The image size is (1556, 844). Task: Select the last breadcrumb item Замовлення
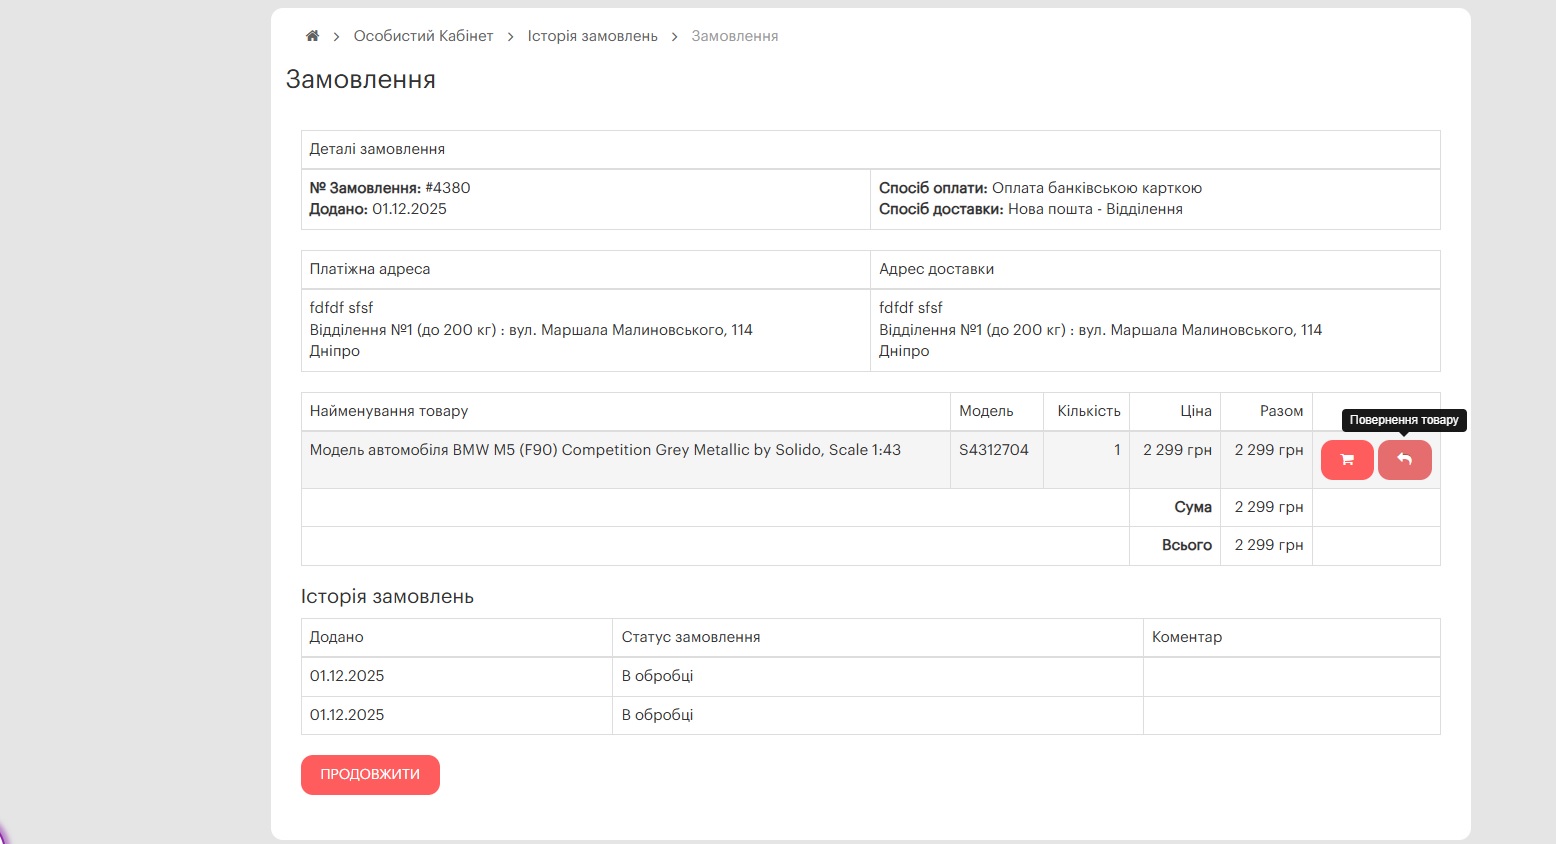pyautogui.click(x=734, y=36)
